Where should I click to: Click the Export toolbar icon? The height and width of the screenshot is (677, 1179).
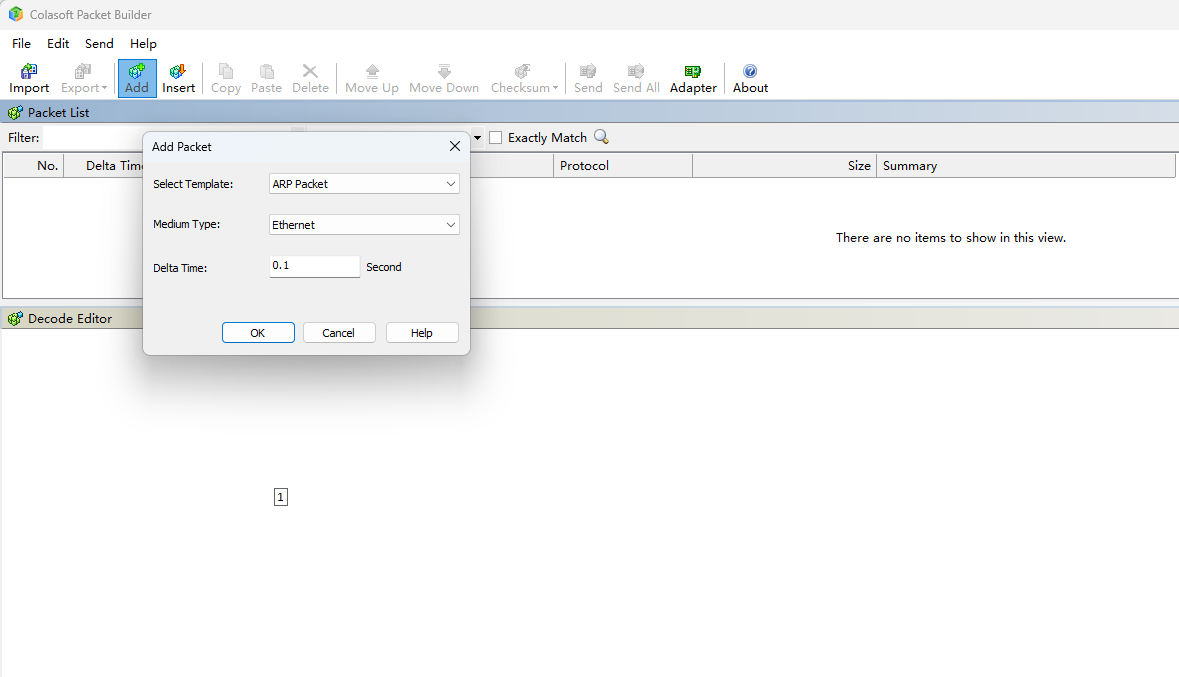(80, 77)
